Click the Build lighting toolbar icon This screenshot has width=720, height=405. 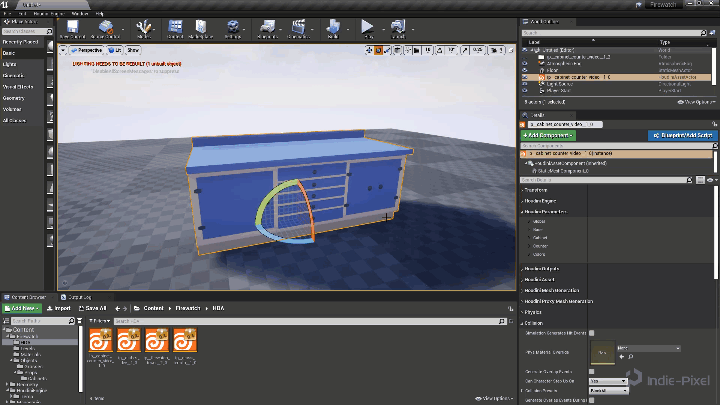click(x=333, y=29)
